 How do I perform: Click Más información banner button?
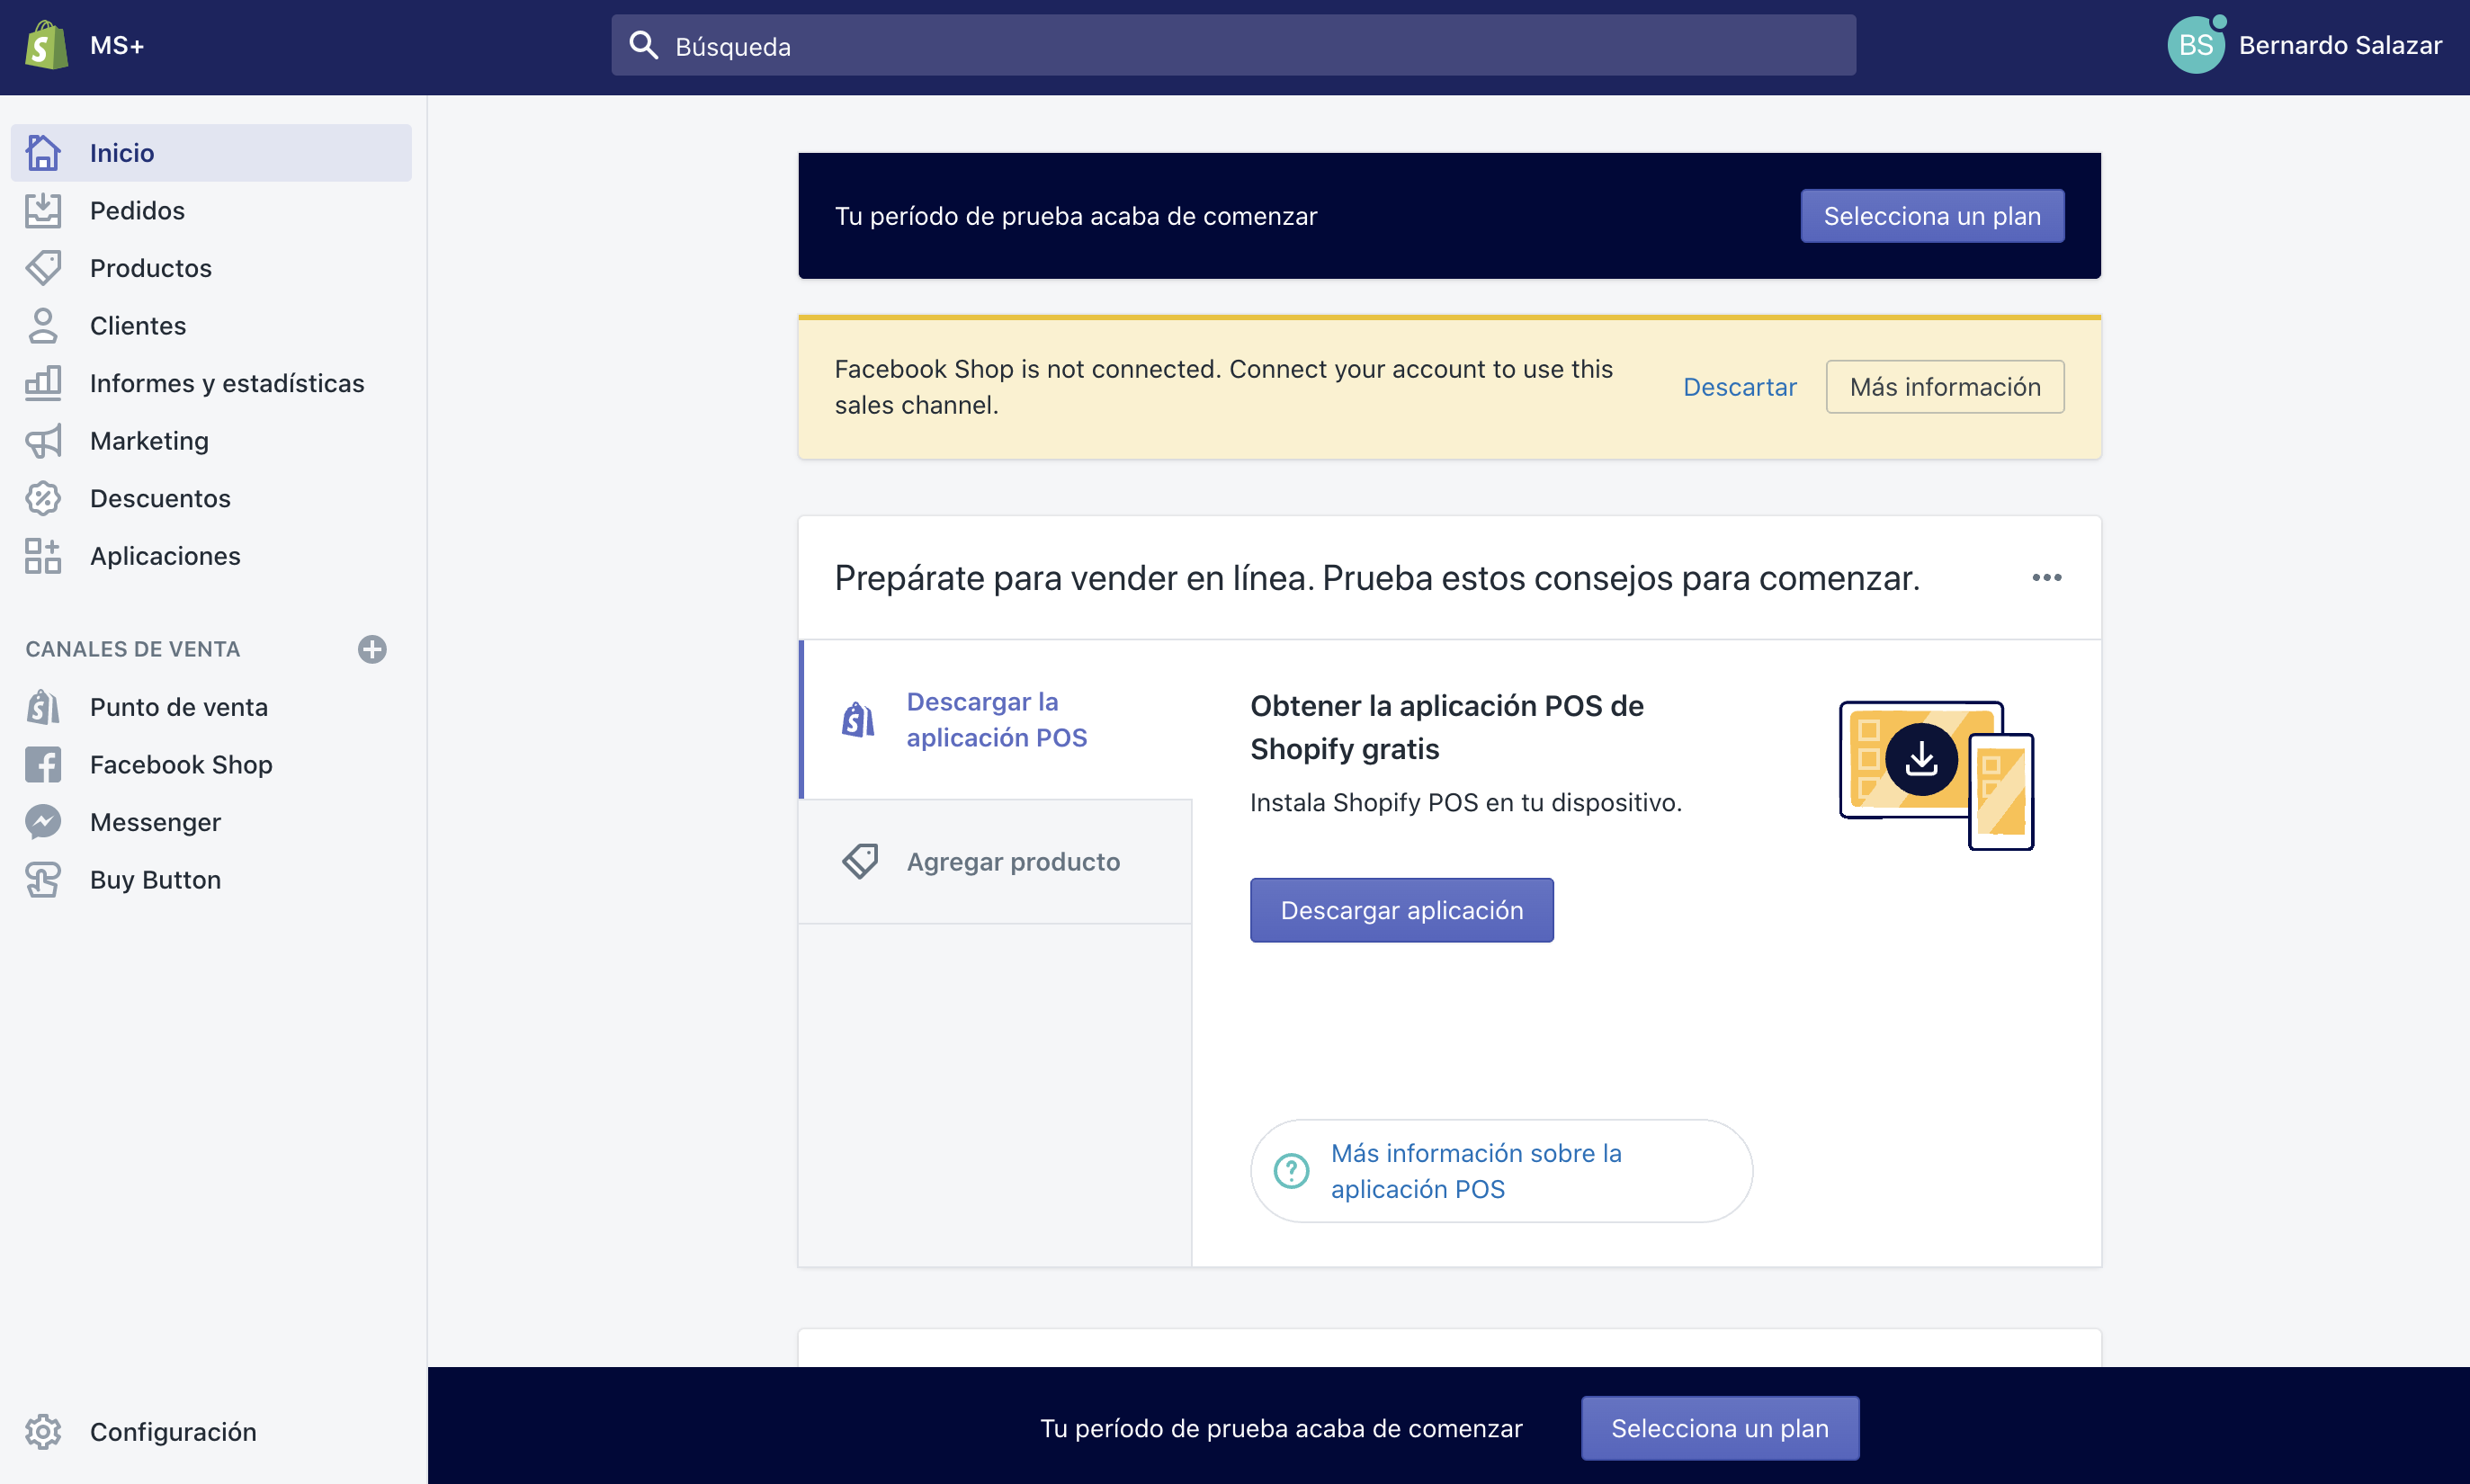click(1944, 387)
